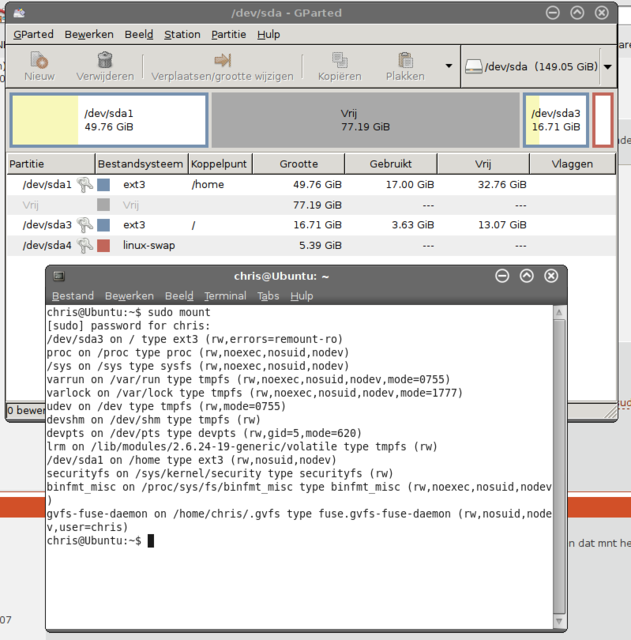
Task: Open the Partitie menu in GParted
Action: [x=228, y=34]
